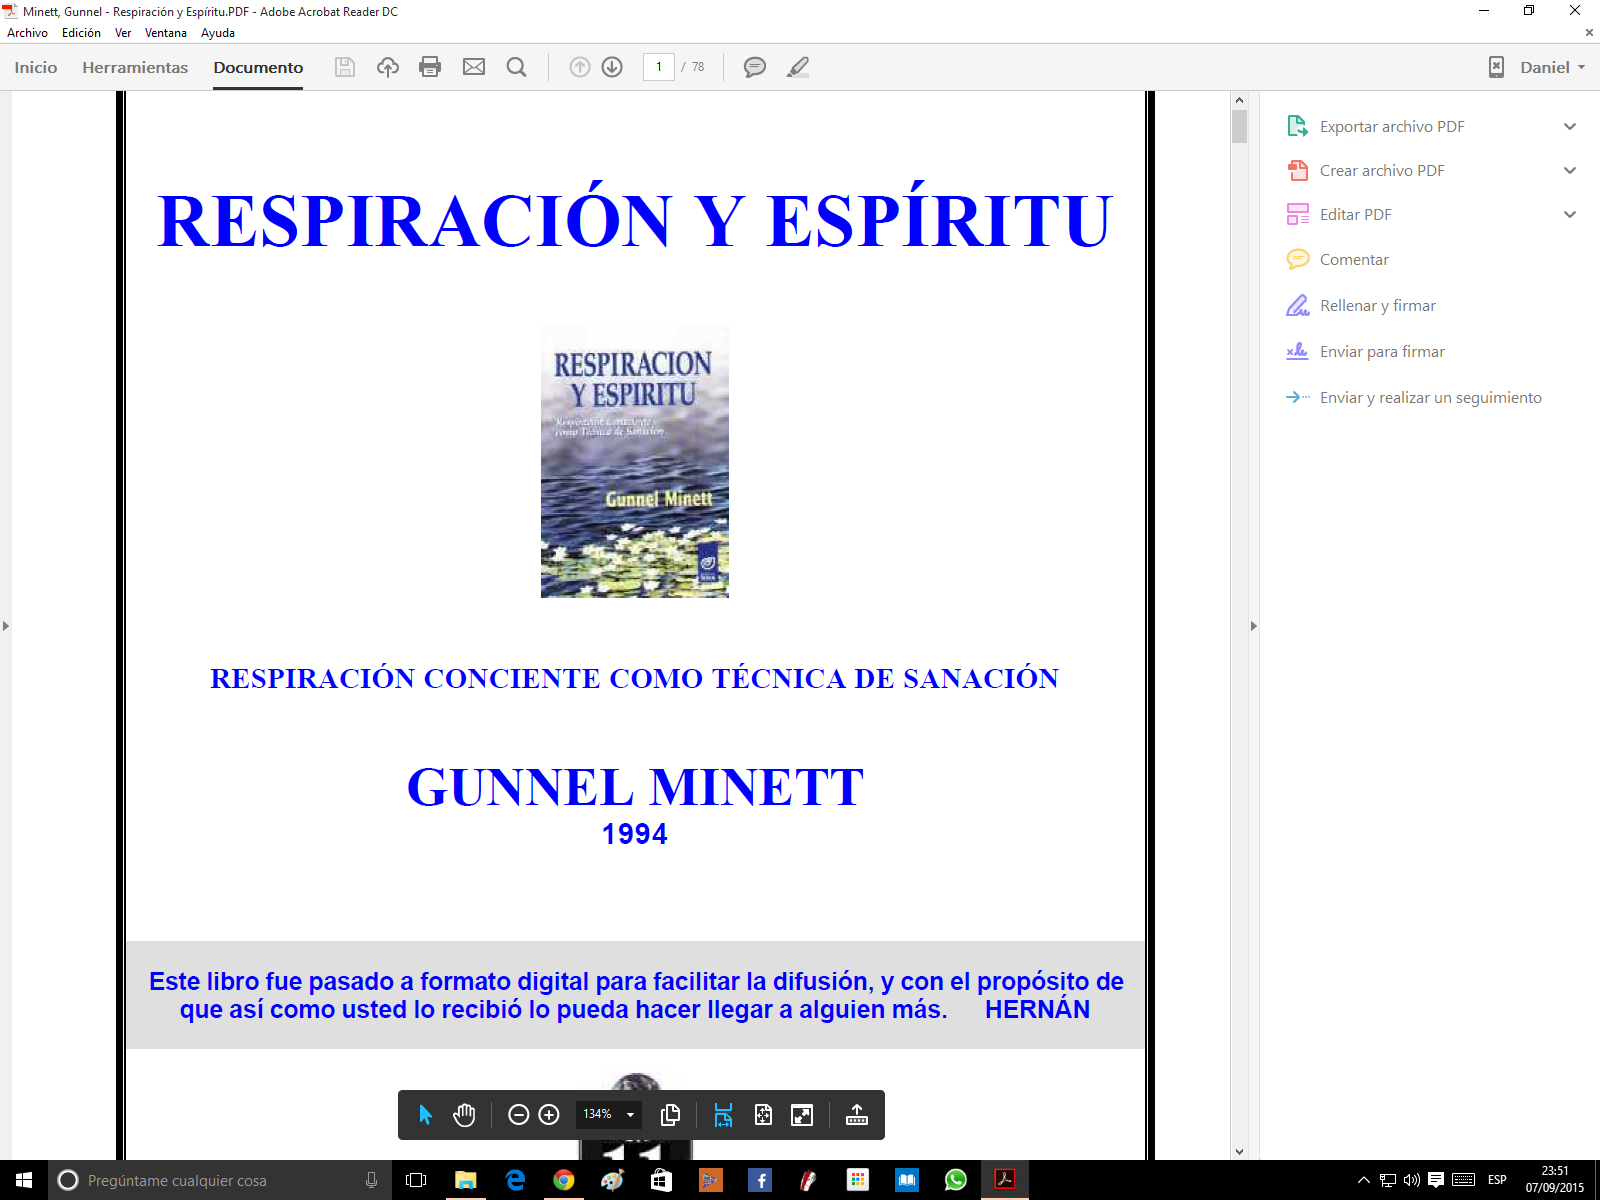Open File Explorer from taskbar
Screen dimensions: 1600x1200
pos(466,1180)
